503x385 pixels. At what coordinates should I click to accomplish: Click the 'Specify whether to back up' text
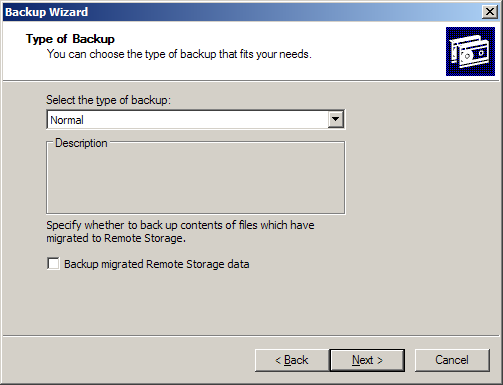coord(180,225)
